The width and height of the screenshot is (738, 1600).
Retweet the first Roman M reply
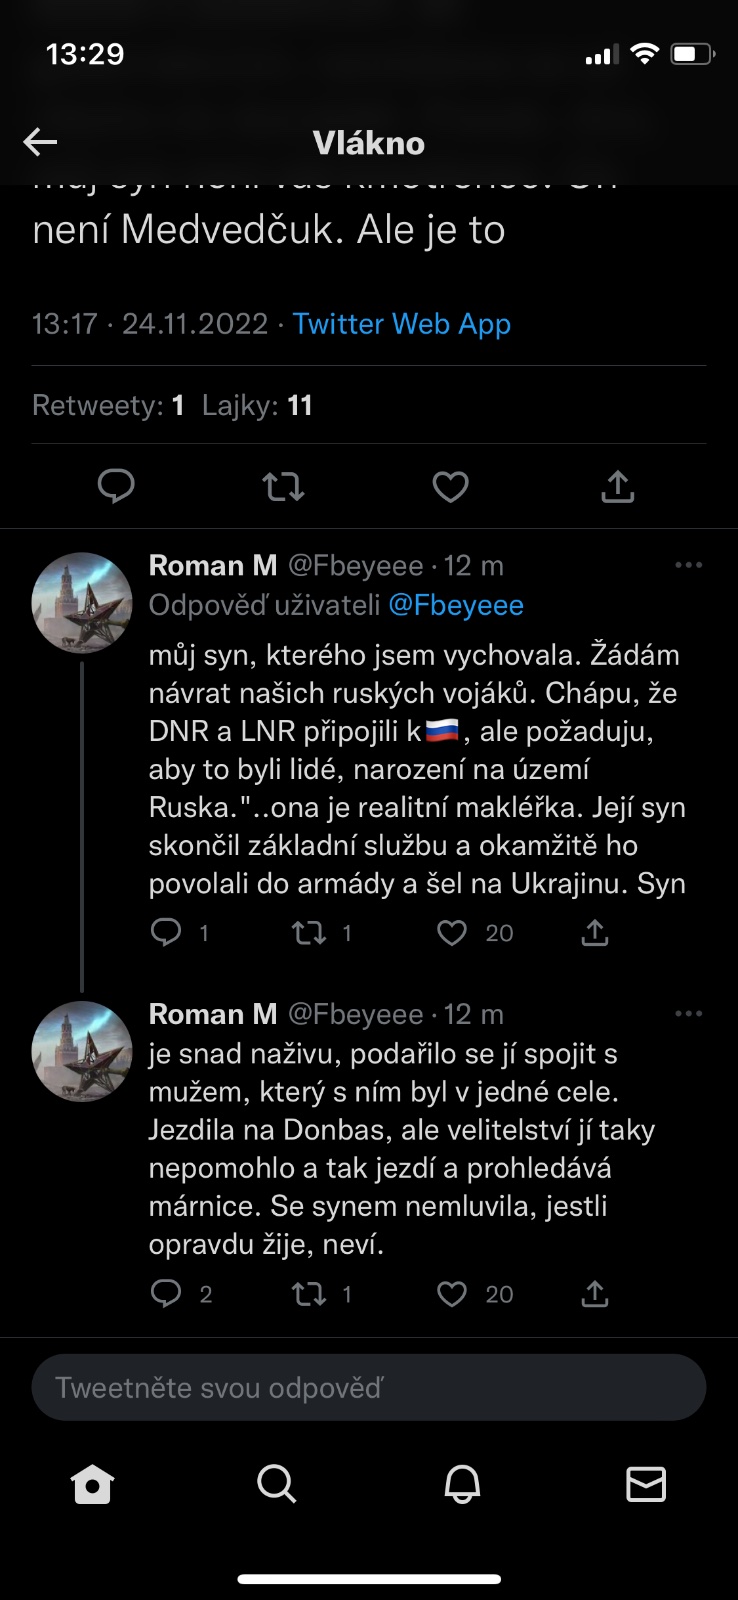[x=309, y=933]
